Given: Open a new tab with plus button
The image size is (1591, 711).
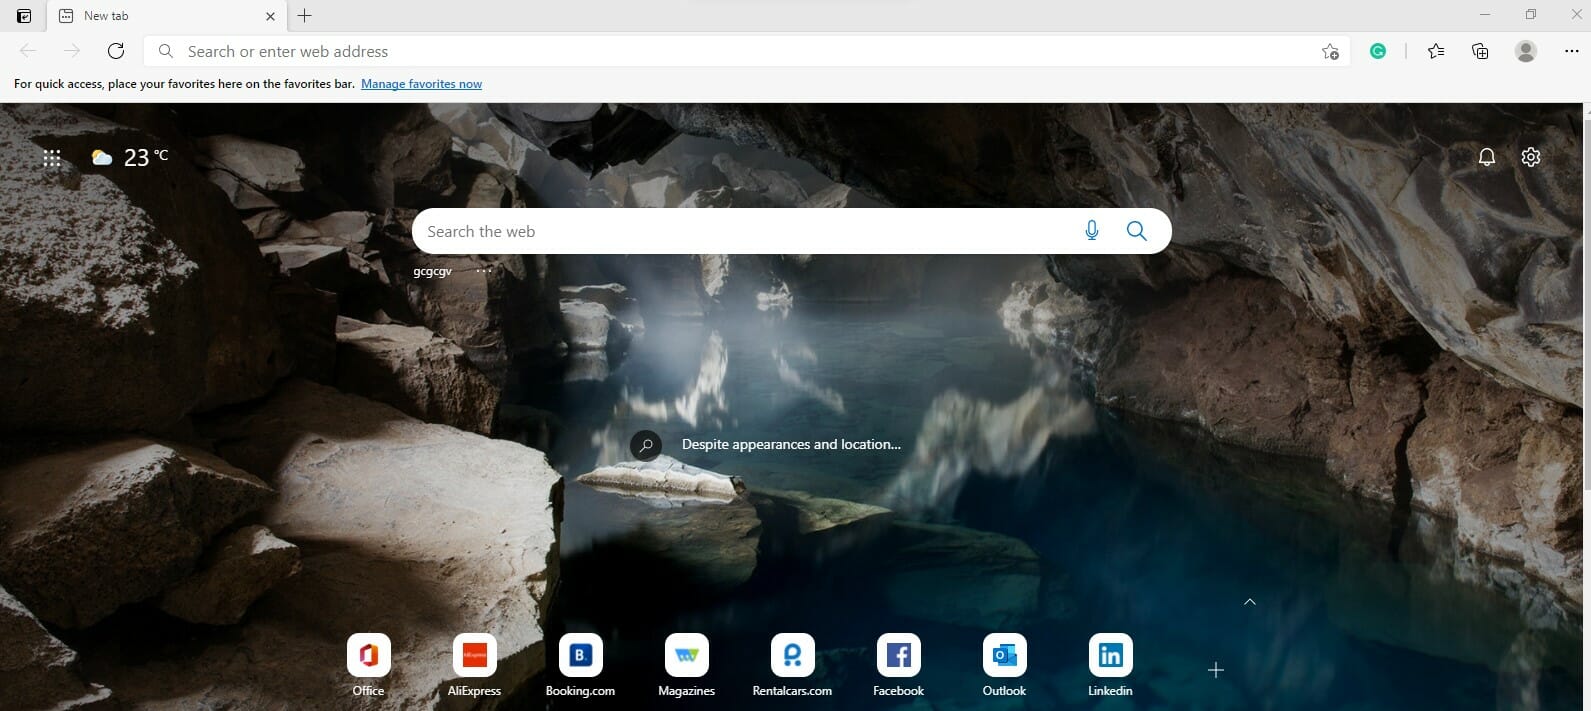Looking at the screenshot, I should 305,15.
